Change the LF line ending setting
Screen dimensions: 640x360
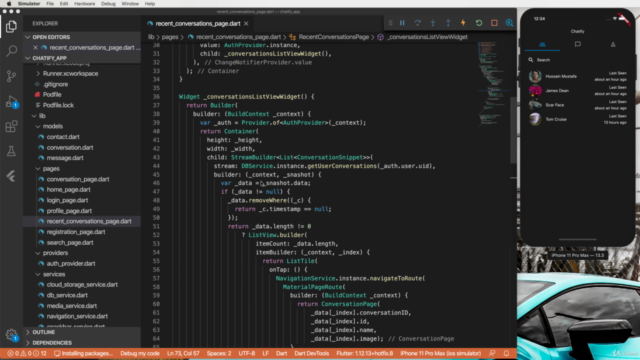pos(265,353)
